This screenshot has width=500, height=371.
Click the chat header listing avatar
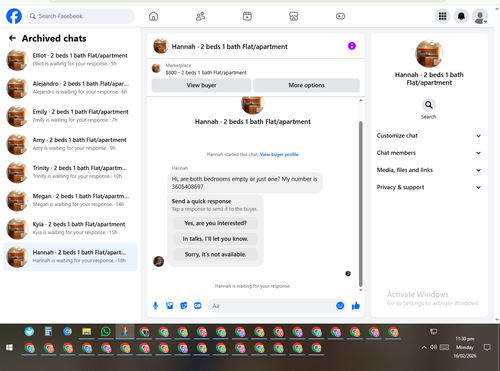(160, 46)
